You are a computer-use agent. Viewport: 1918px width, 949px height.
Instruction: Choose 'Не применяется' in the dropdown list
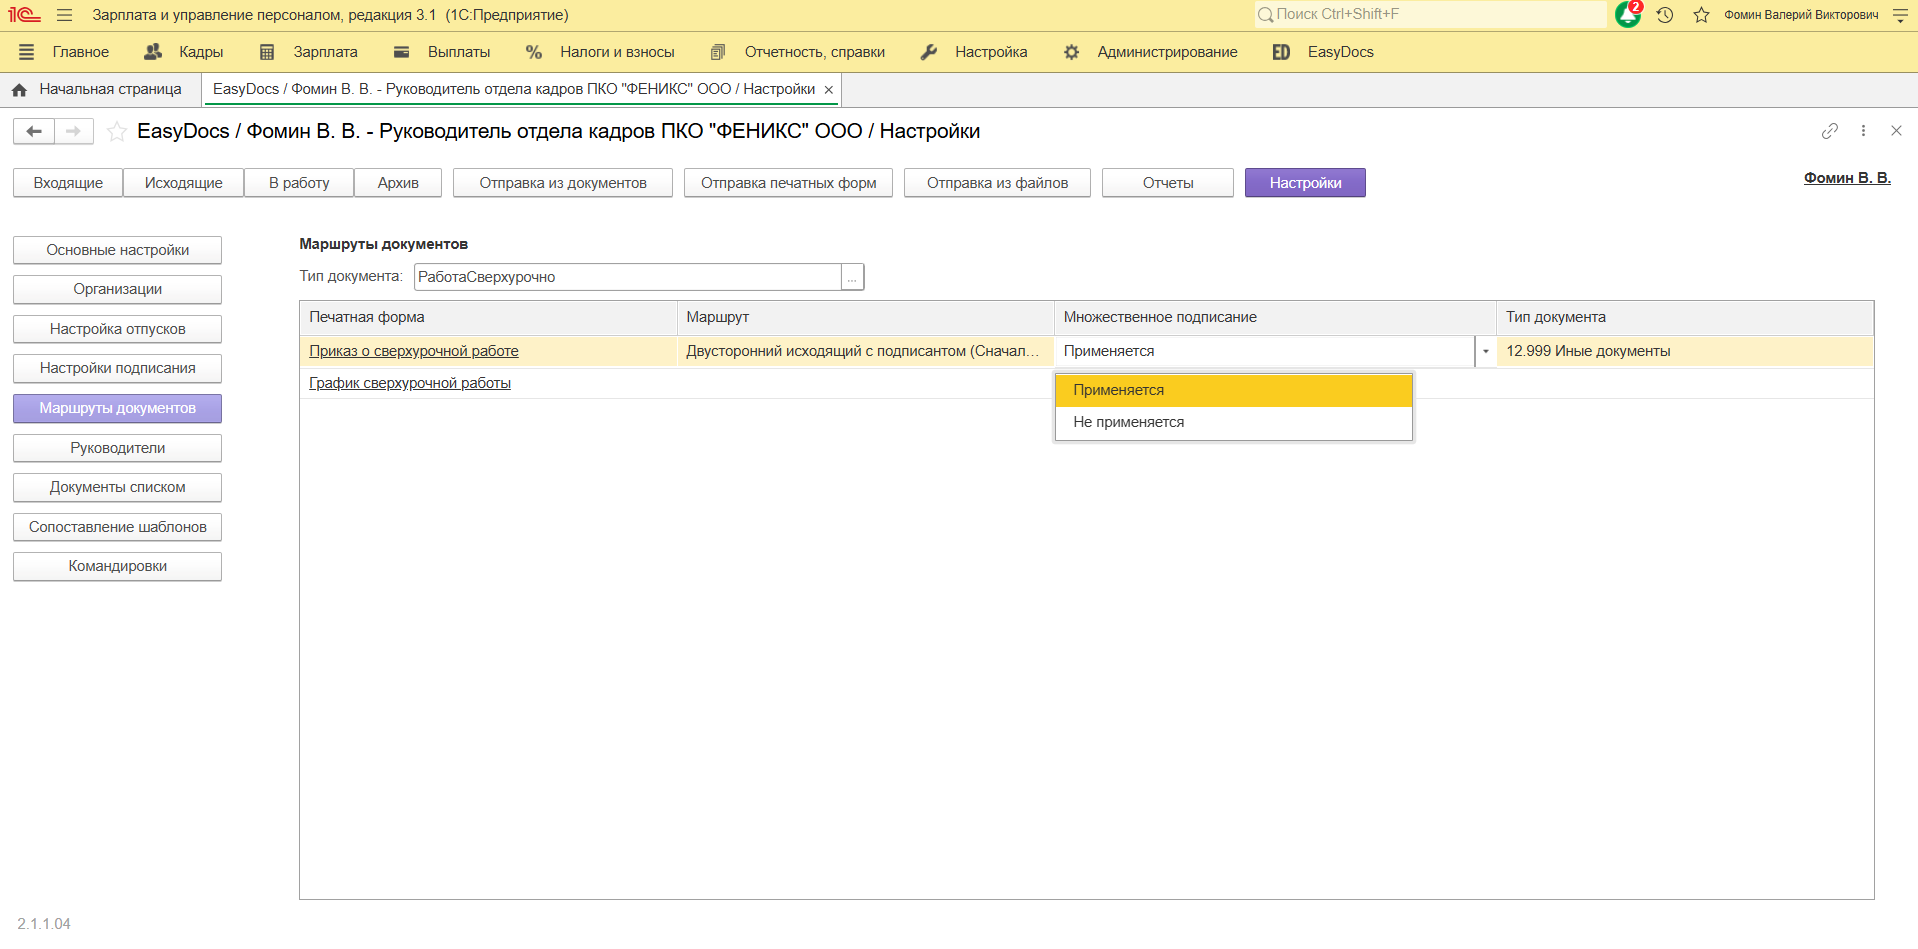(x=1128, y=422)
